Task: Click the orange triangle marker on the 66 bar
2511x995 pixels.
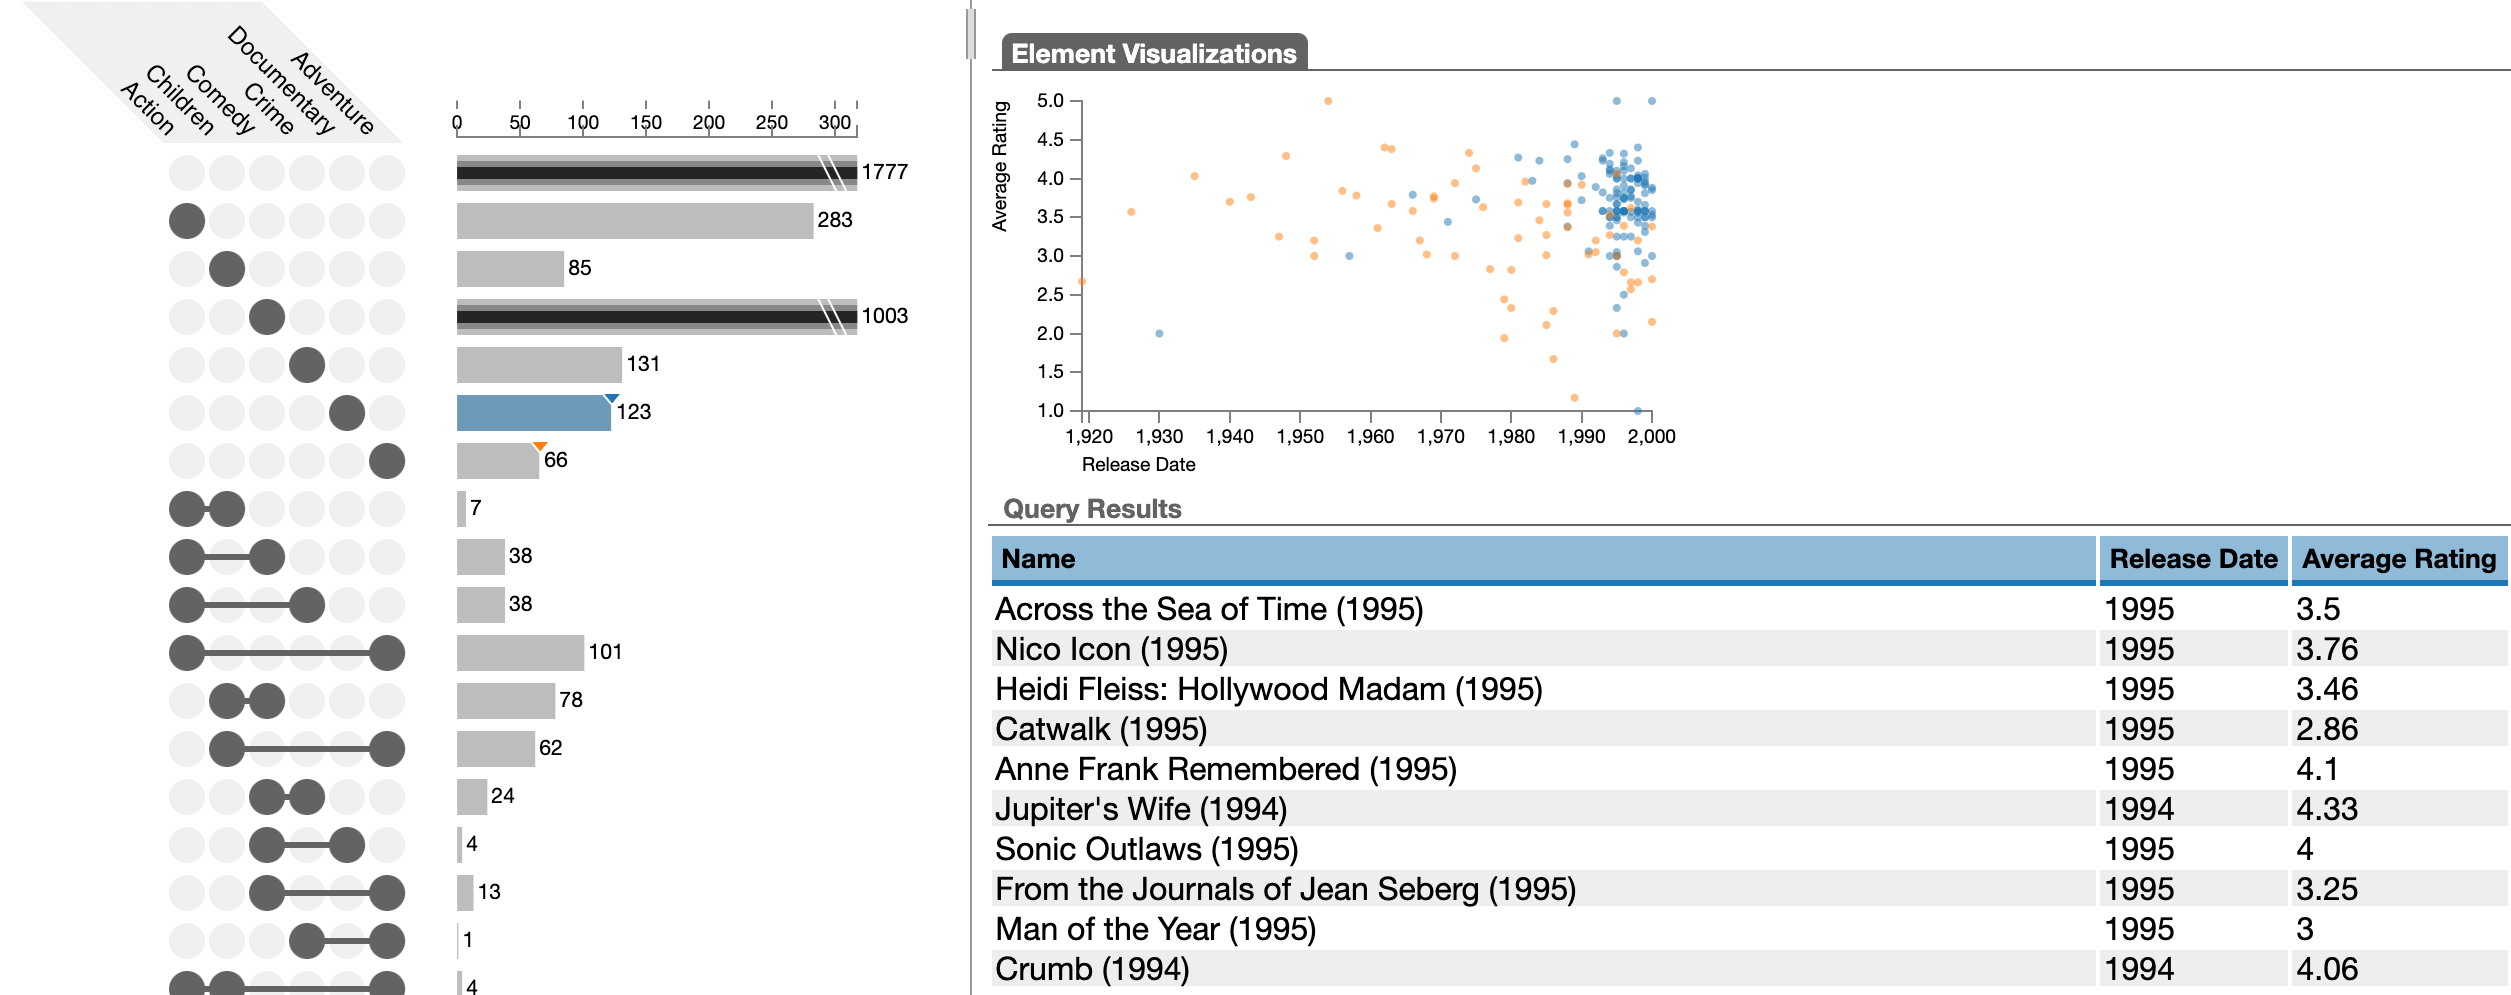Action: [x=540, y=446]
